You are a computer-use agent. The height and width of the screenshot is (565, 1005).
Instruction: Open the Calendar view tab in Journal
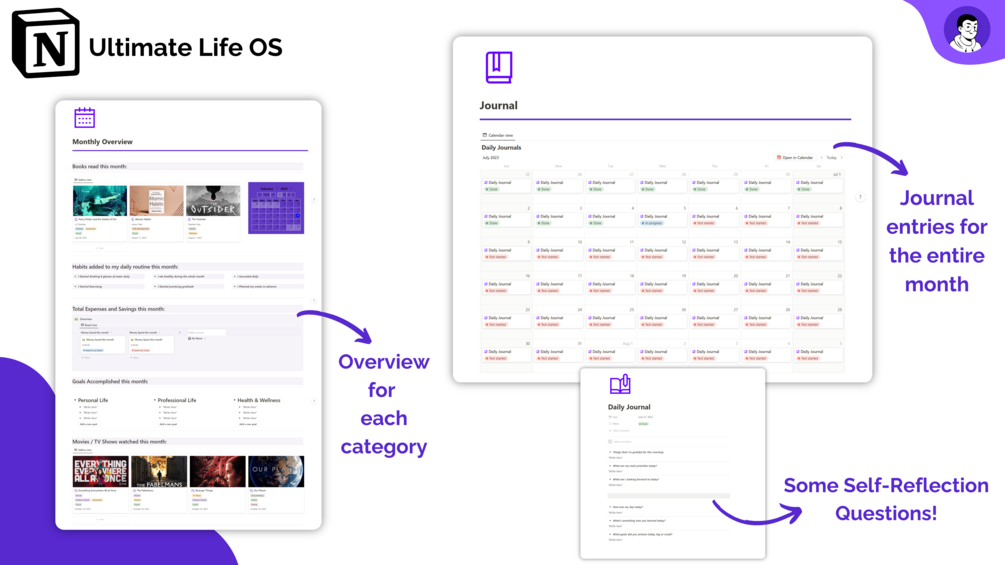pyautogui.click(x=498, y=135)
